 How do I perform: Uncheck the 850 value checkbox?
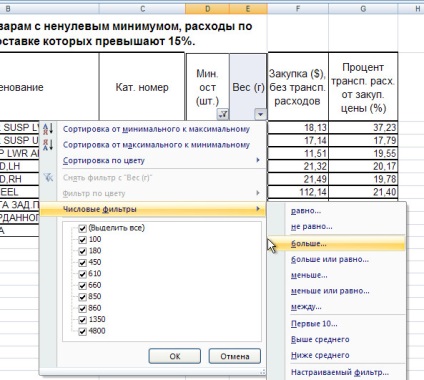click(82, 297)
